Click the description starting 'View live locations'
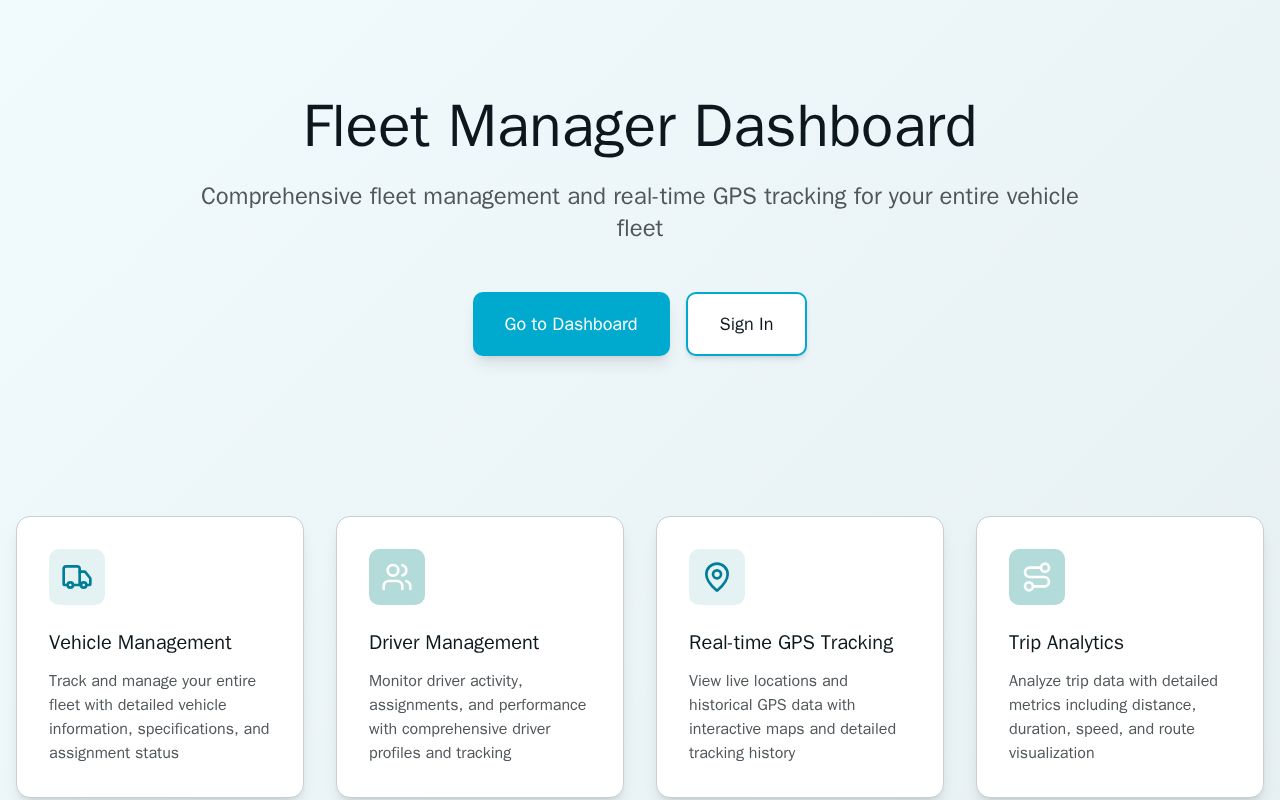The width and height of the screenshot is (1280, 800). pos(793,717)
